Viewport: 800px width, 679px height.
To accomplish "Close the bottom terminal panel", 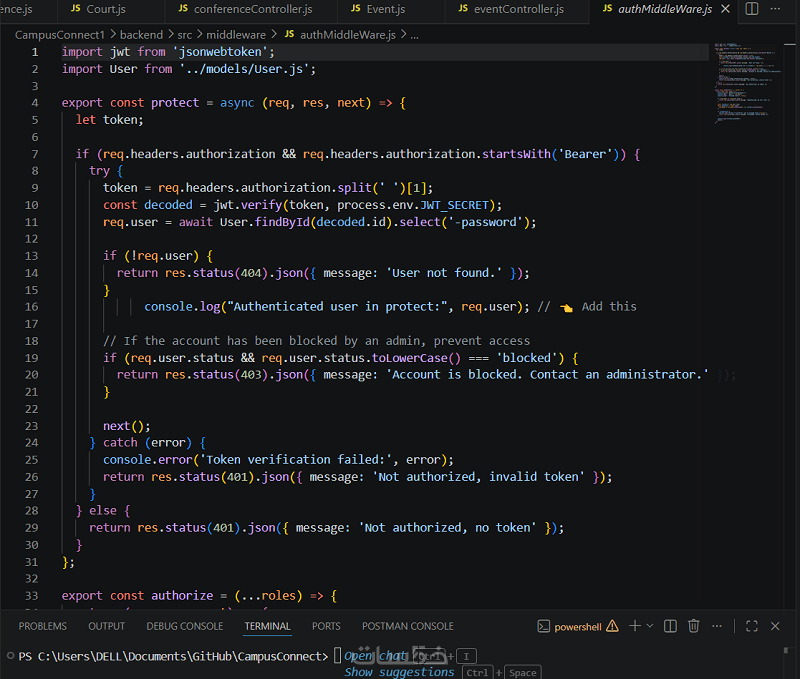I will pyautogui.click(x=775, y=626).
